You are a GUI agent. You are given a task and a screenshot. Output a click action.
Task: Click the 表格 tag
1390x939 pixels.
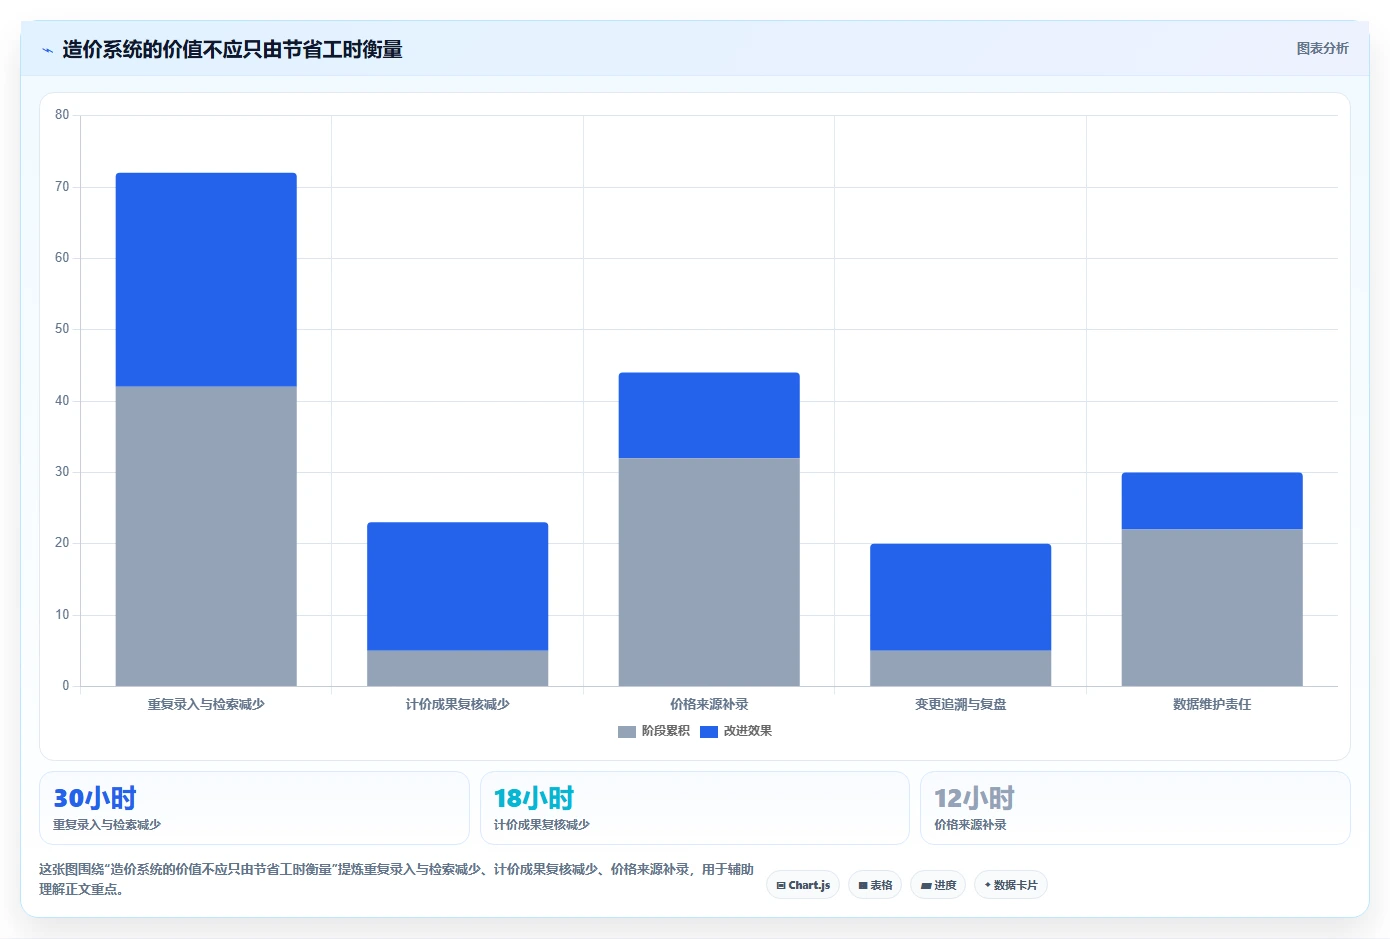click(875, 885)
